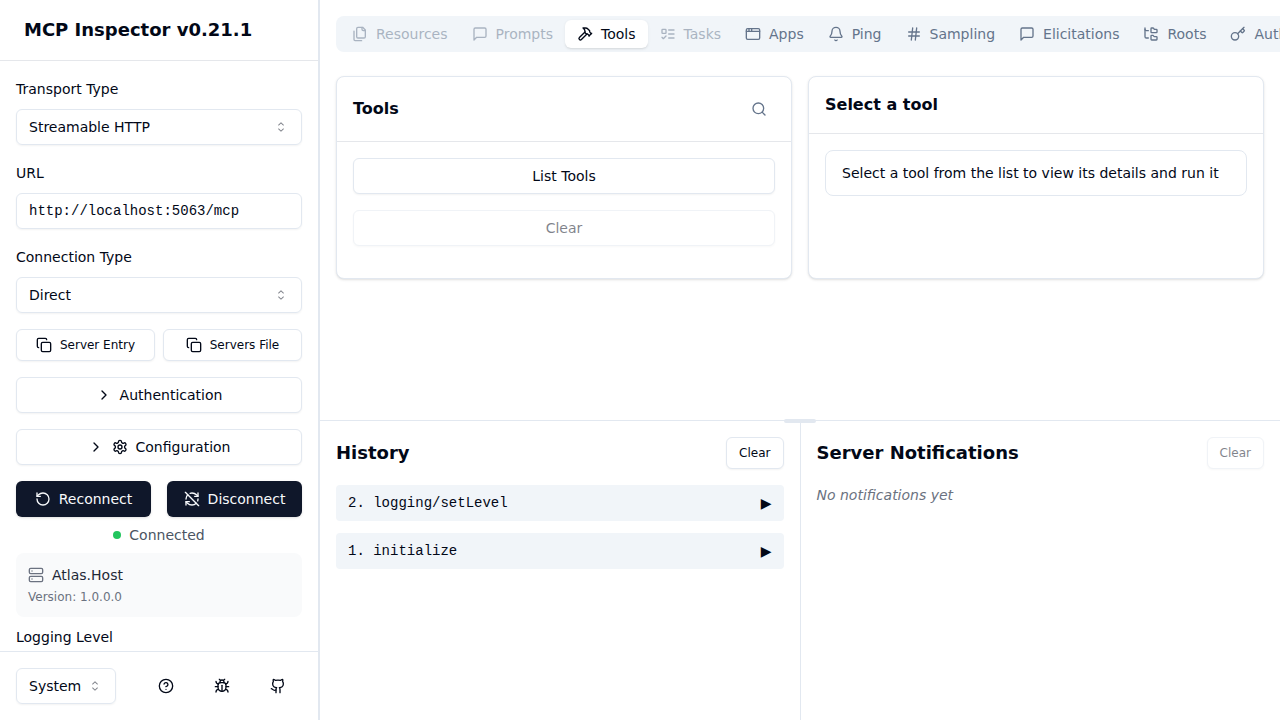The width and height of the screenshot is (1280, 720).
Task: Expand the Authentication section
Action: coord(158,395)
